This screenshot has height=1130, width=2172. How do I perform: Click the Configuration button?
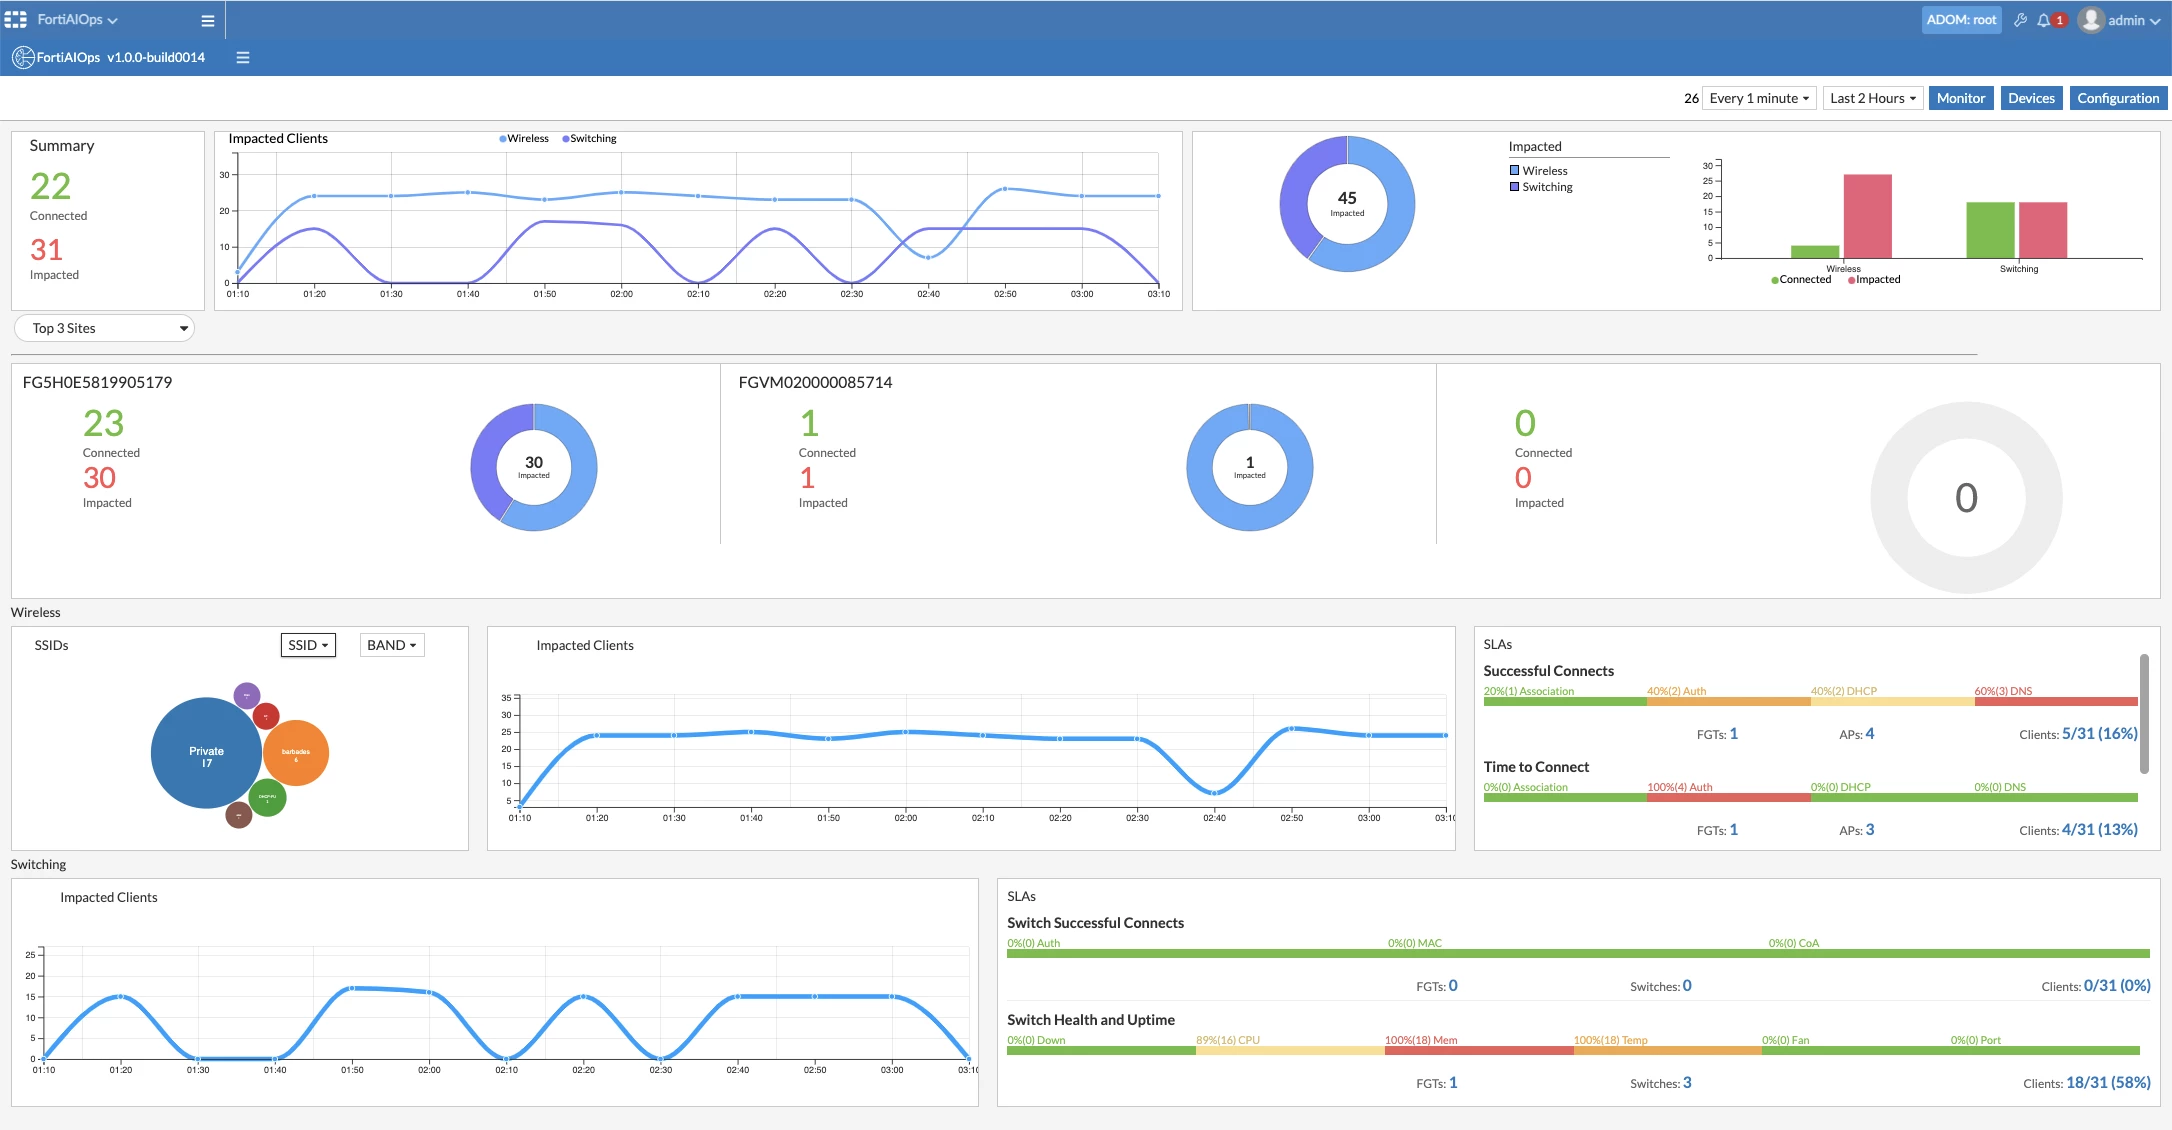click(2118, 98)
